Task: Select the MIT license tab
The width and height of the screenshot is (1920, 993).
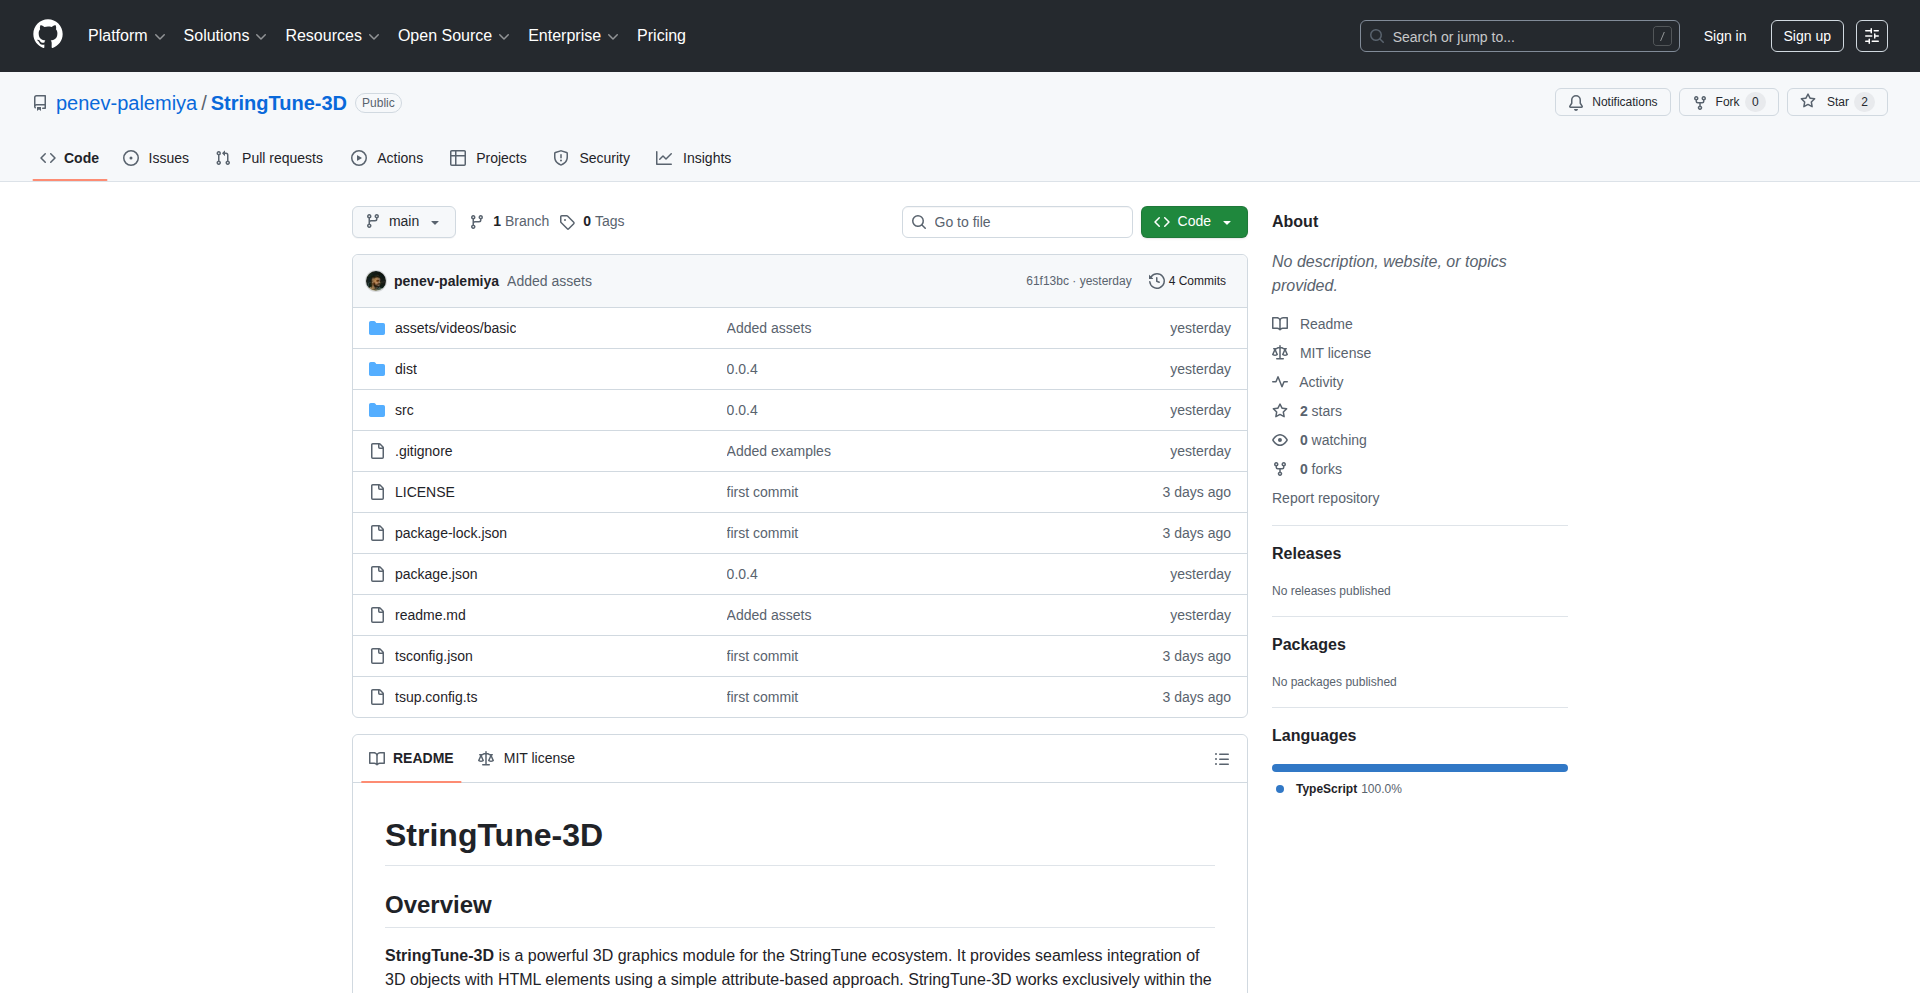Action: pos(527,758)
